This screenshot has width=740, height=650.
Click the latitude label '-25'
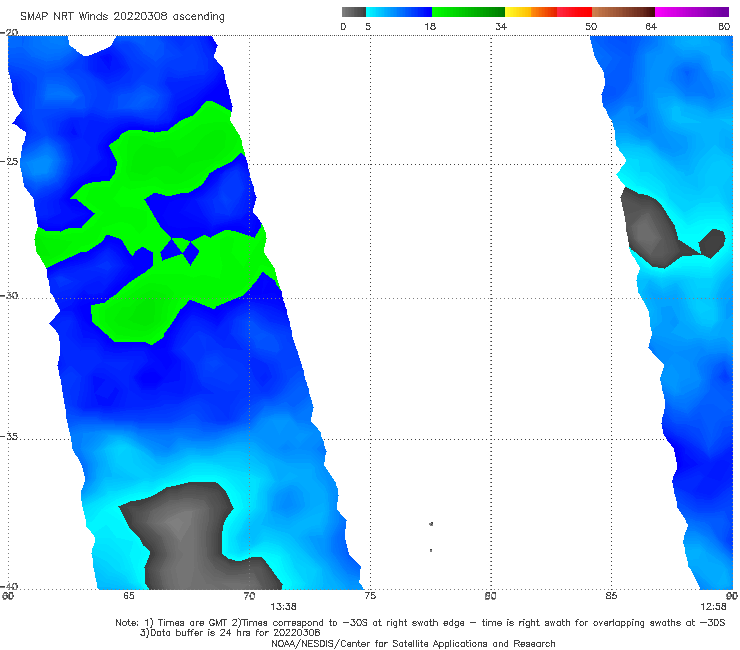(9, 161)
